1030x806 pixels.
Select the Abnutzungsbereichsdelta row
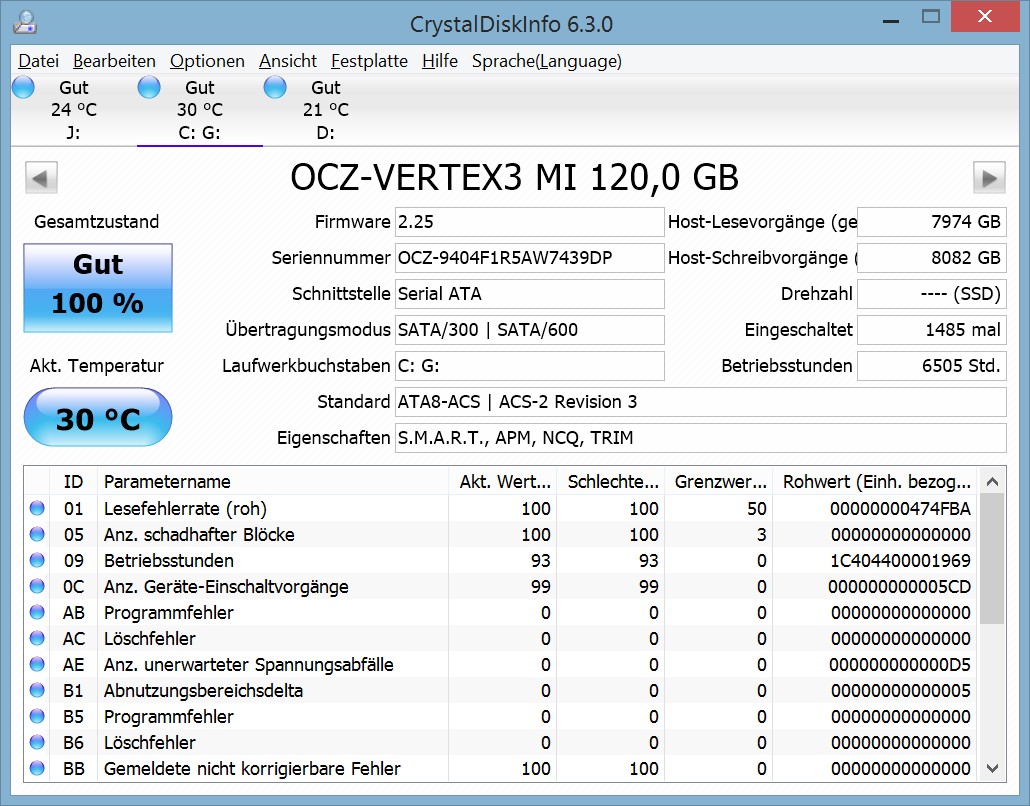tap(501, 690)
